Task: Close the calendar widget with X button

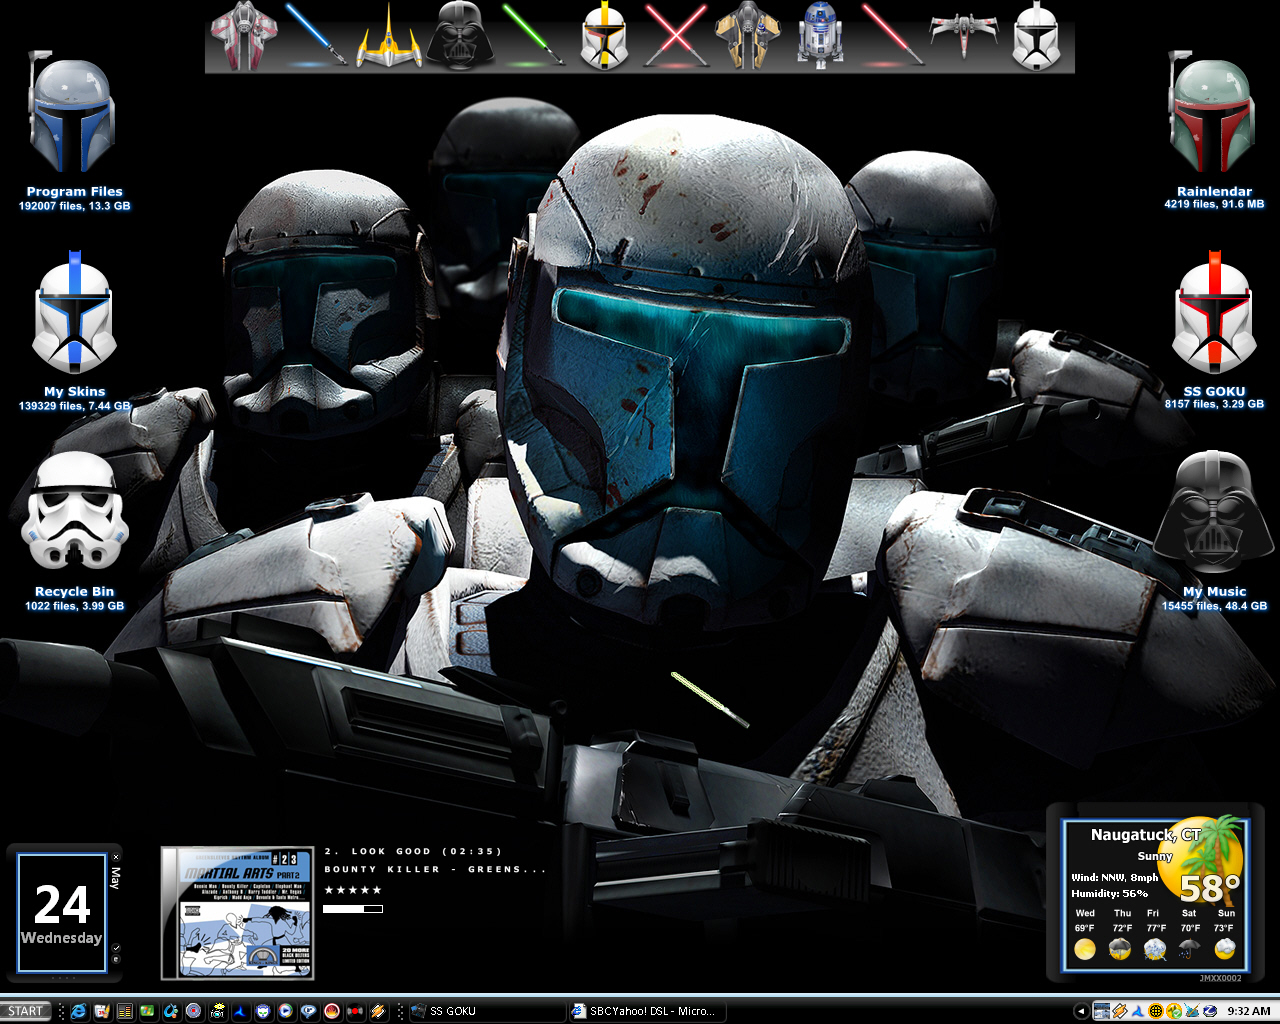Action: pos(116,857)
